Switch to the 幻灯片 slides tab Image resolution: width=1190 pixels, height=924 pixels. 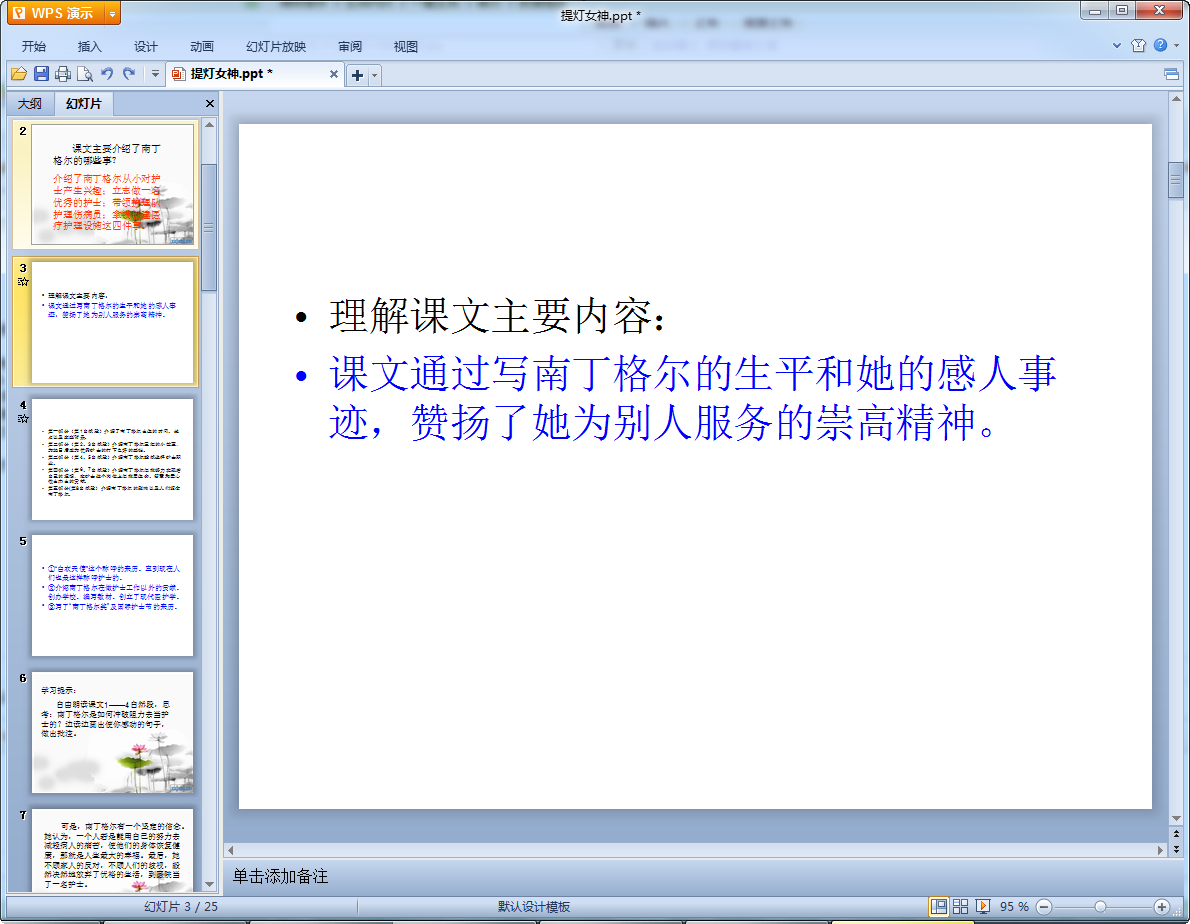[83, 103]
